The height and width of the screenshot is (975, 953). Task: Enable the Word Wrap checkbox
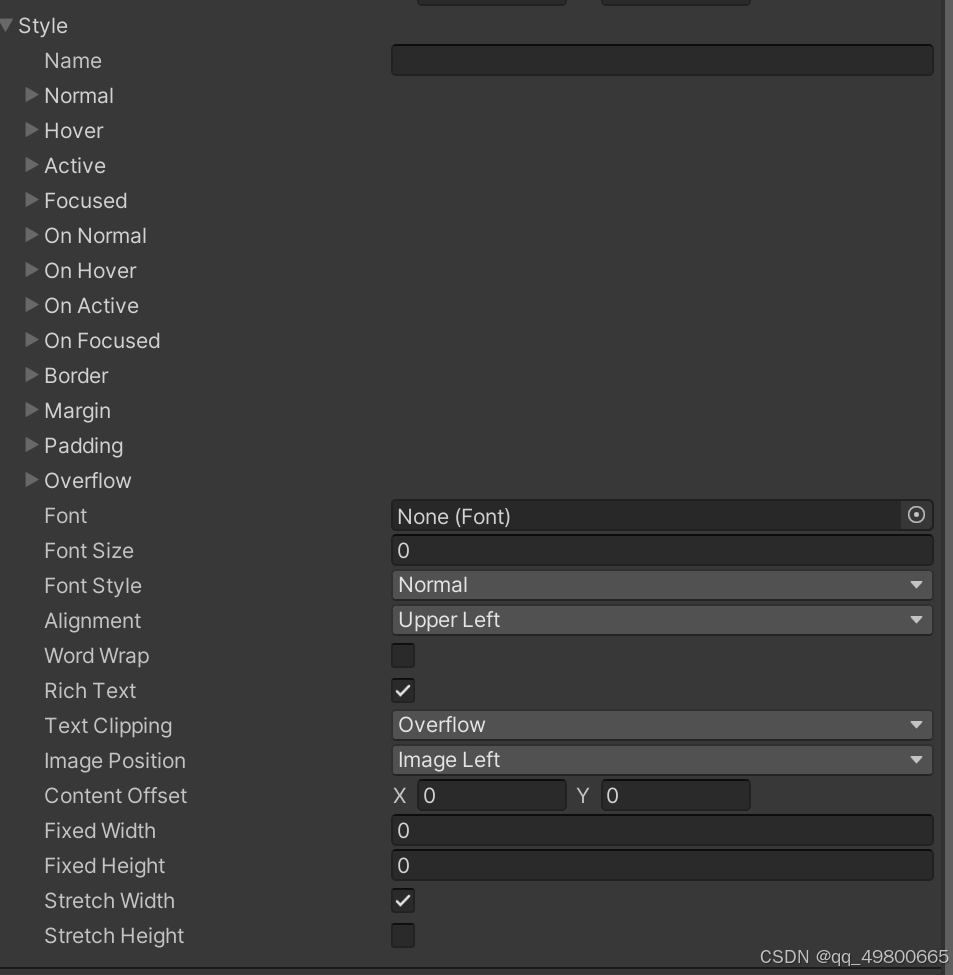pos(402,655)
